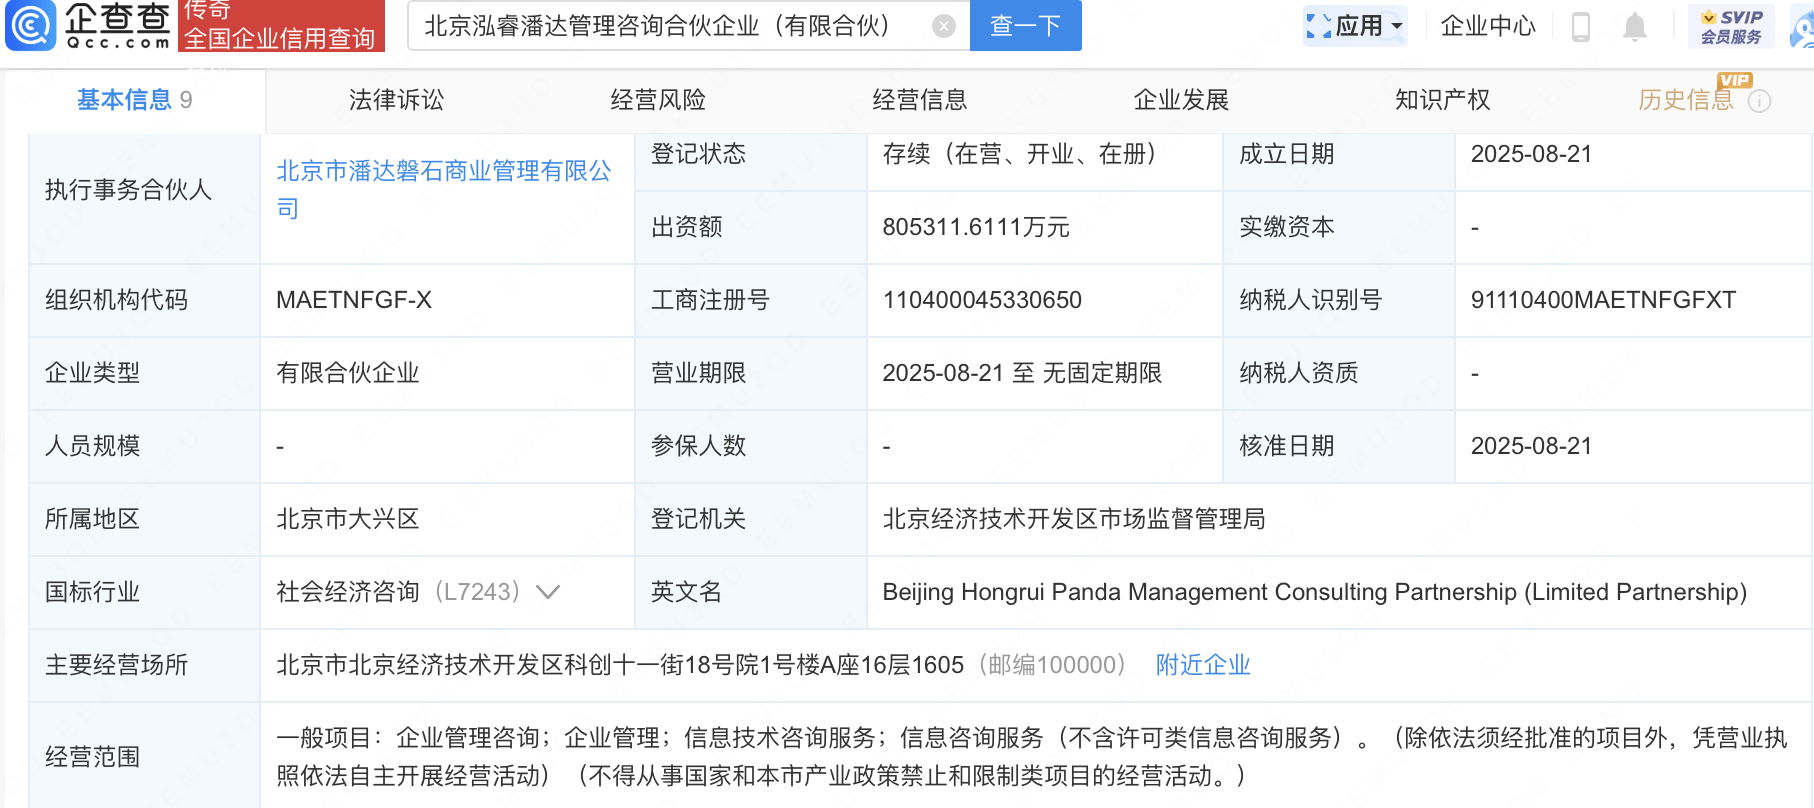Open the 知识产权 tab
1814x808 pixels.
point(1443,100)
